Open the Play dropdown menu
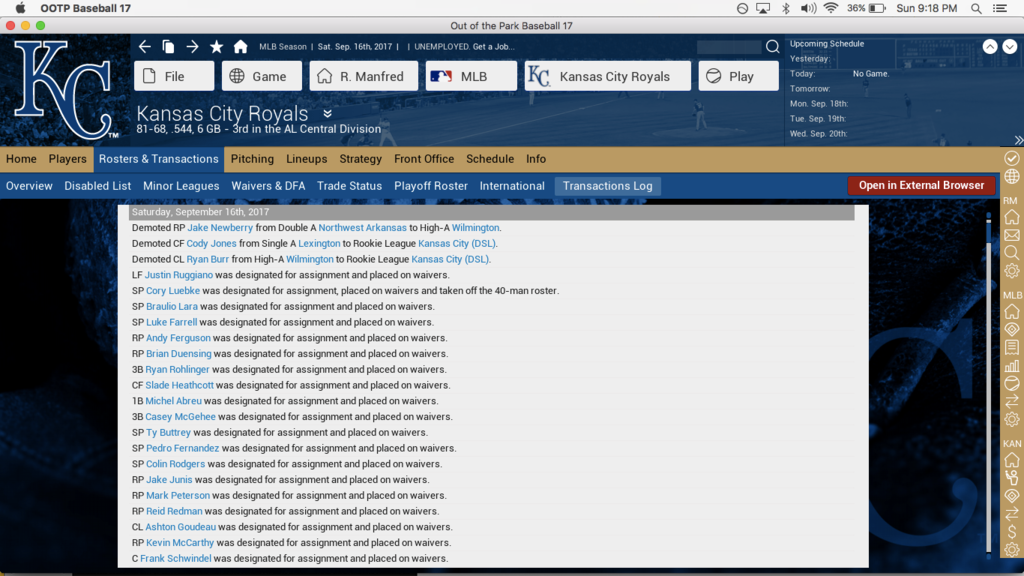Image resolution: width=1024 pixels, height=576 pixels. click(x=738, y=76)
